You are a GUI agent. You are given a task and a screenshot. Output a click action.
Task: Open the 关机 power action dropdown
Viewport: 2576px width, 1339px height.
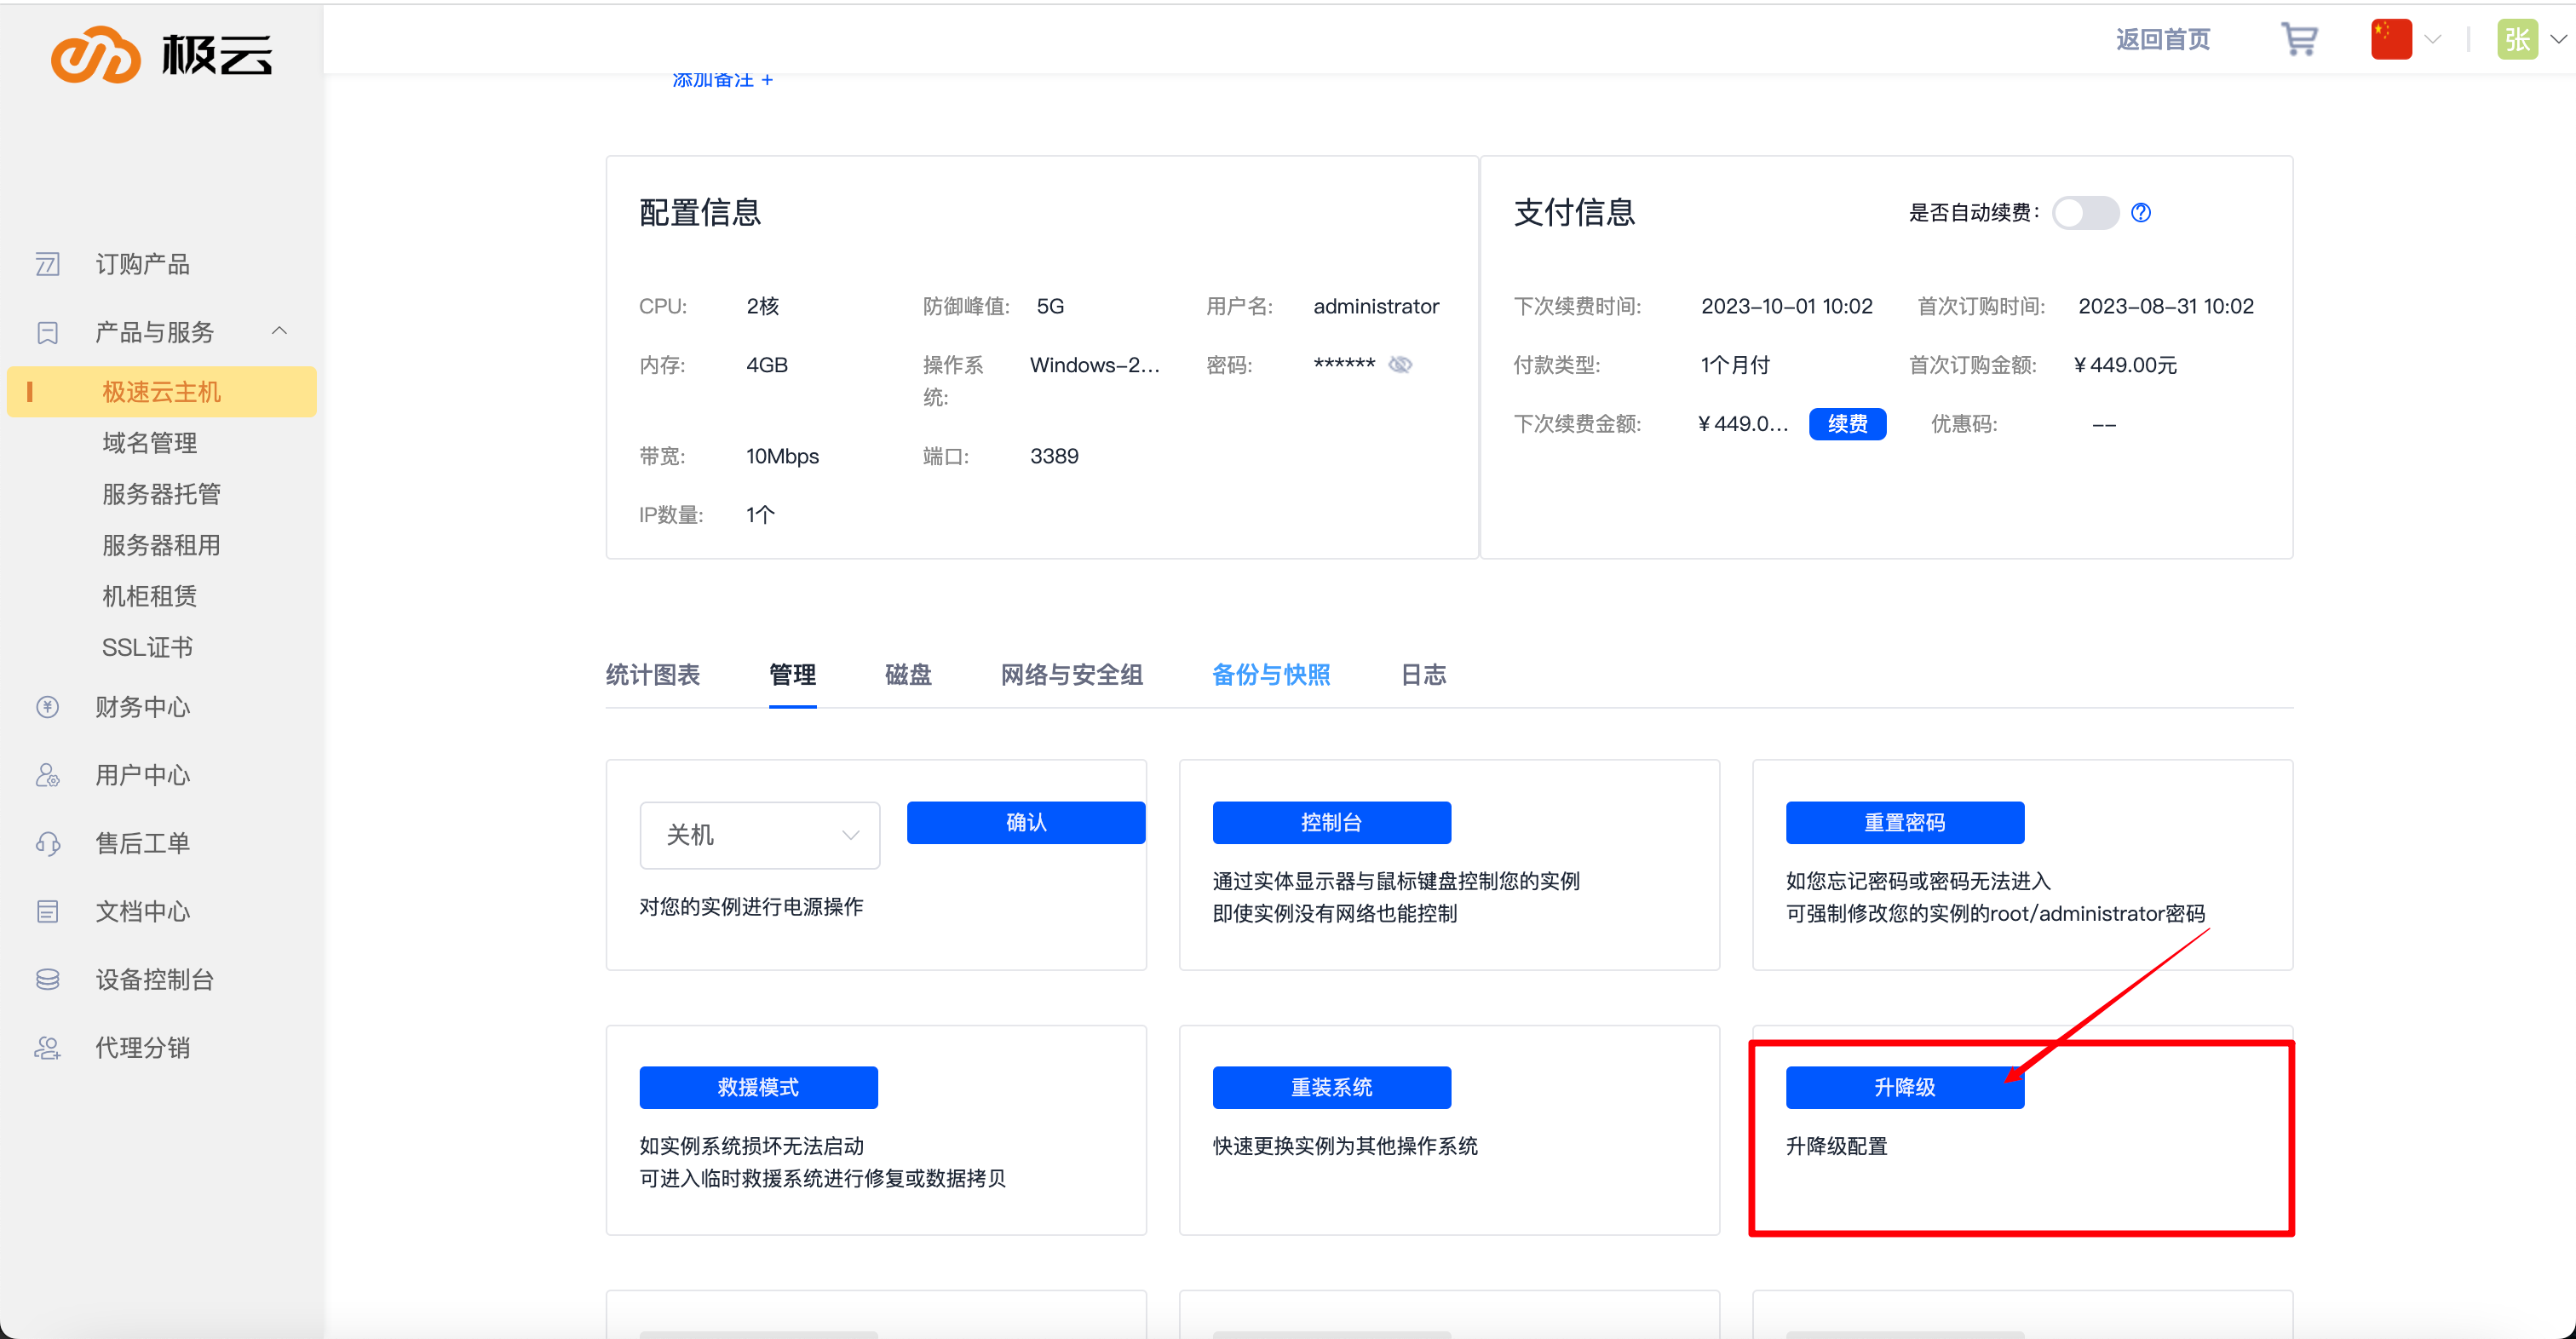(759, 835)
